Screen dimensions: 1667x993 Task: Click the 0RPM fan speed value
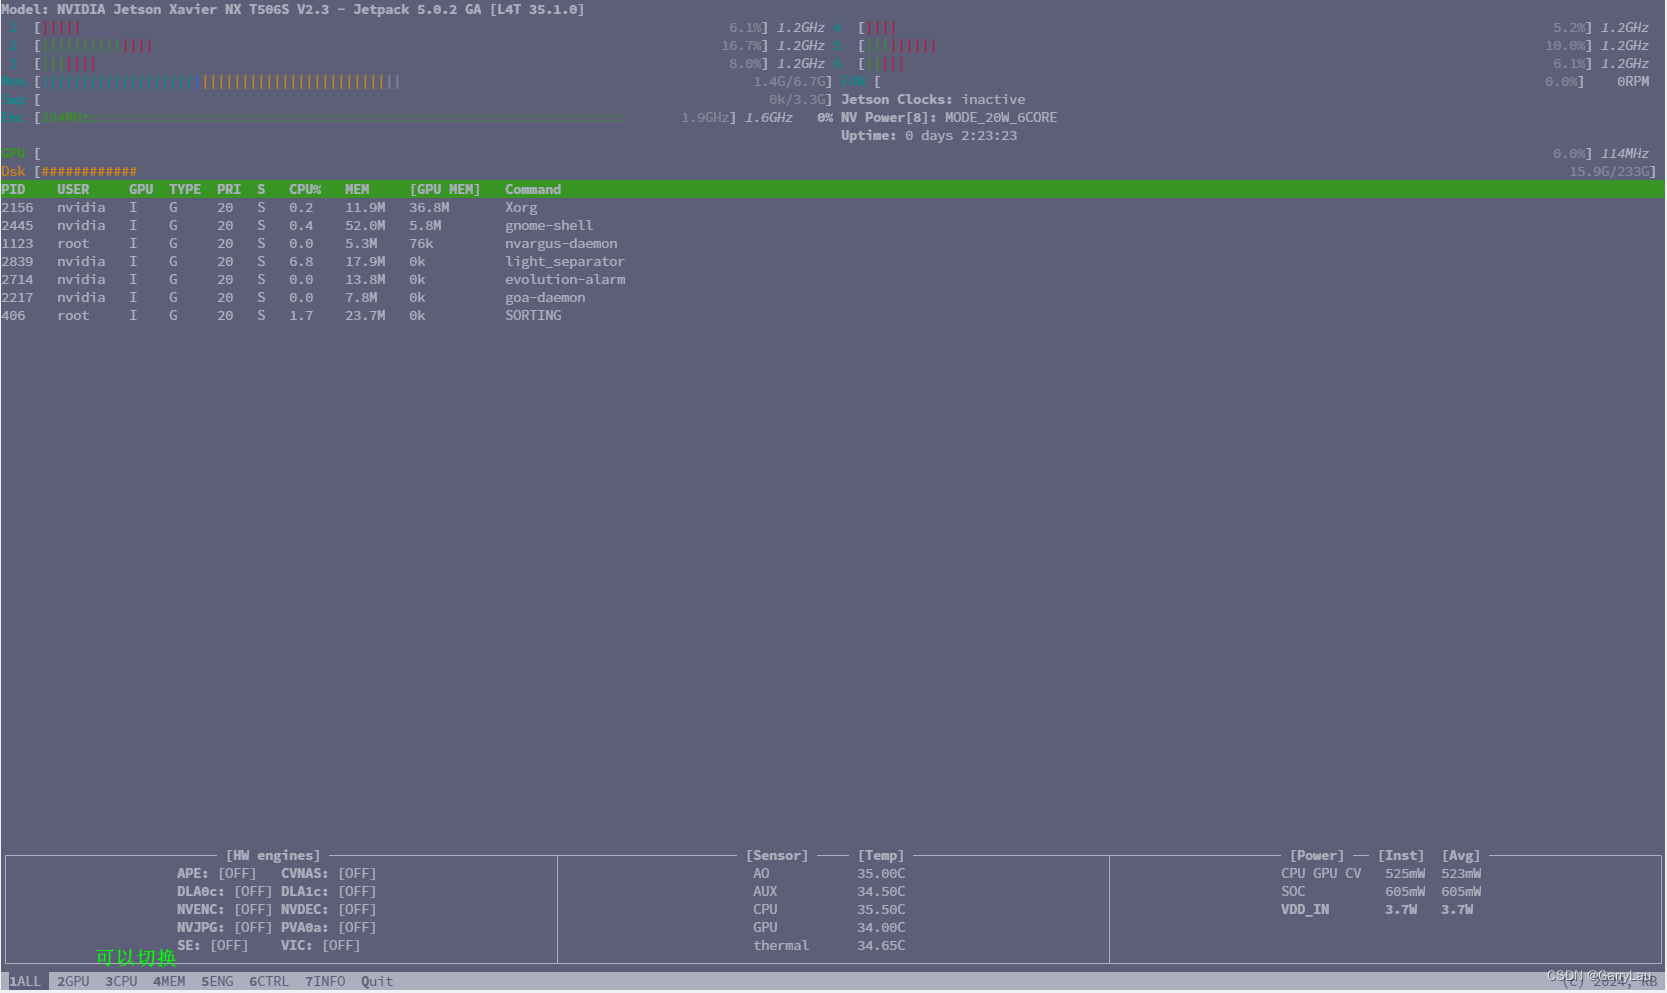point(1633,81)
